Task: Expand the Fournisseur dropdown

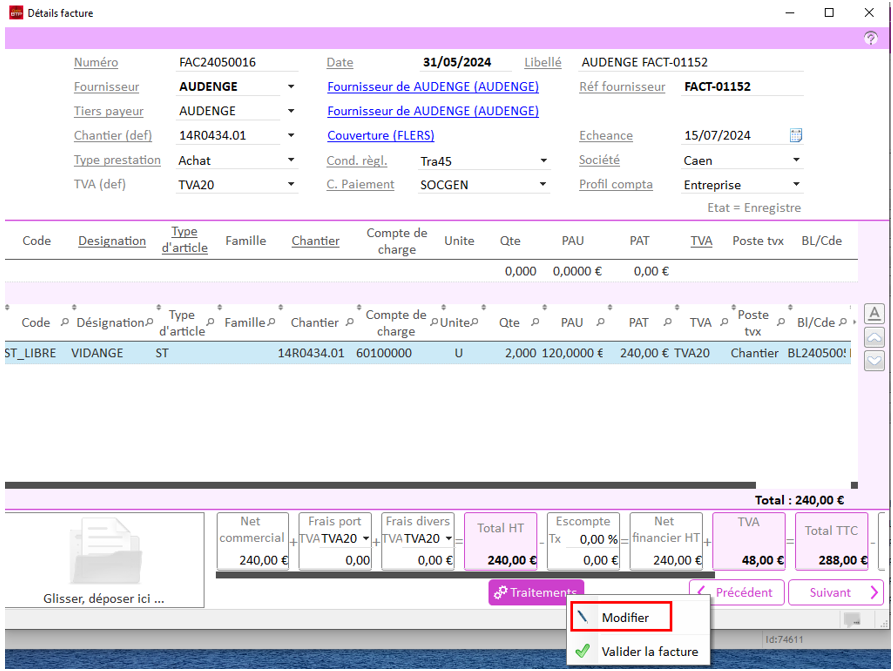Action: coord(291,87)
